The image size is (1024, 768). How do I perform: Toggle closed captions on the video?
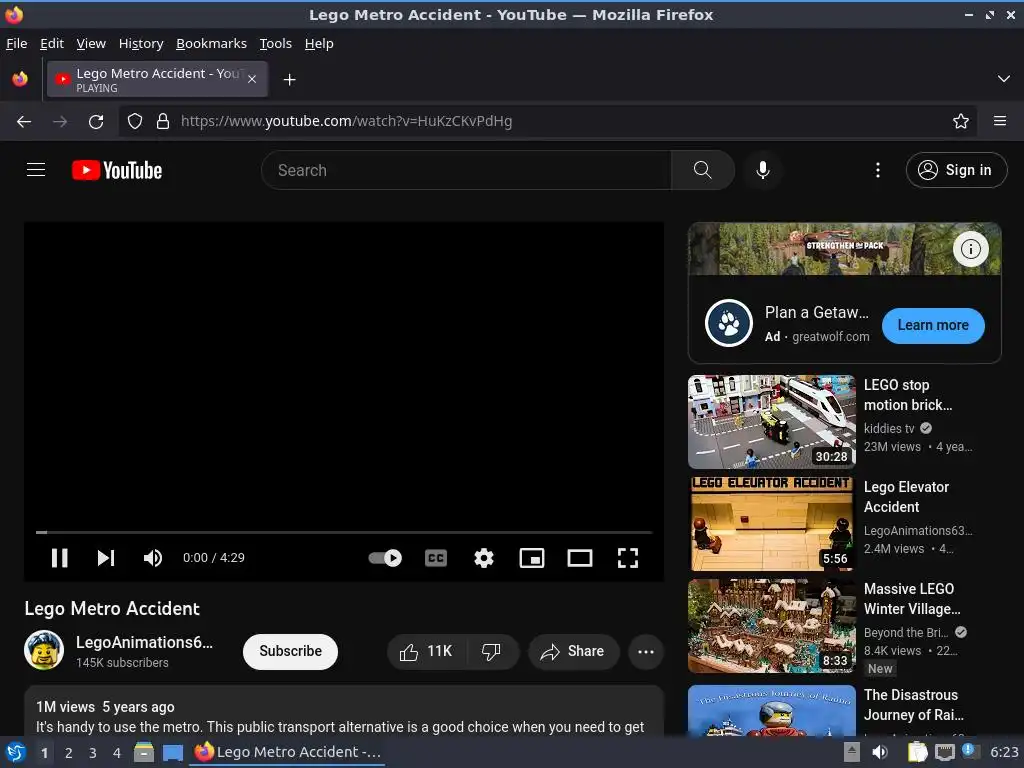(436, 558)
